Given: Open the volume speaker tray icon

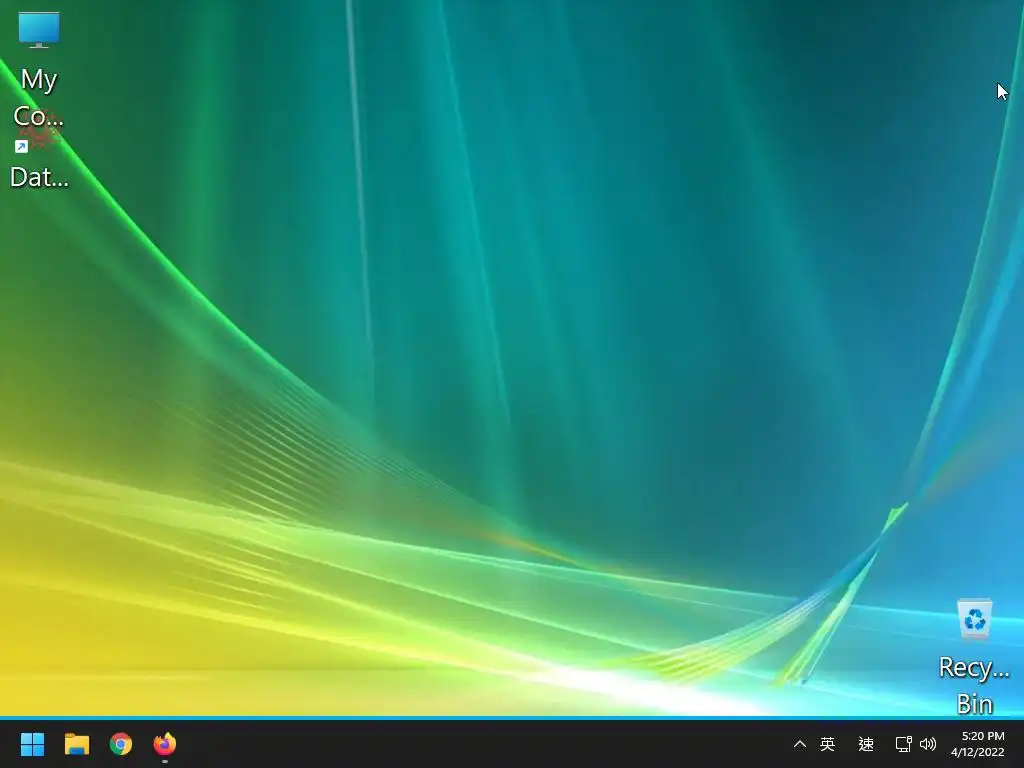Looking at the screenshot, I should pyautogui.click(x=928, y=744).
